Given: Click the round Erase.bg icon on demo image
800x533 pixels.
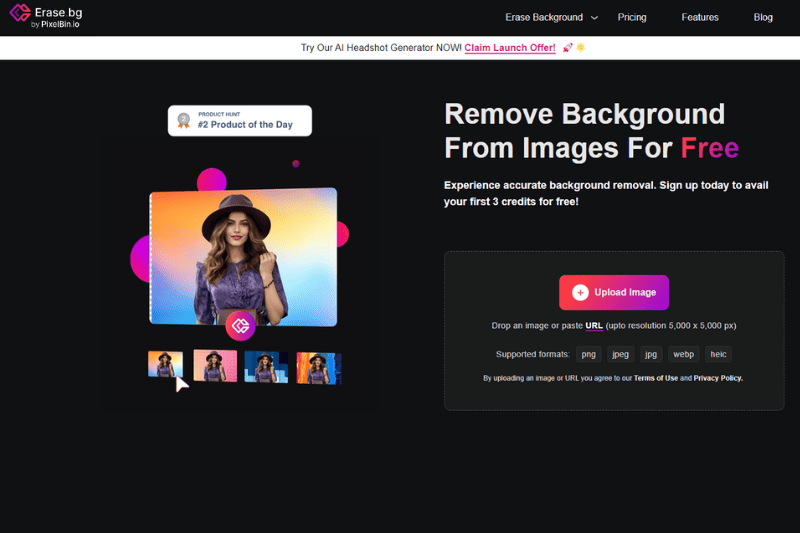Looking at the screenshot, I should (x=240, y=325).
